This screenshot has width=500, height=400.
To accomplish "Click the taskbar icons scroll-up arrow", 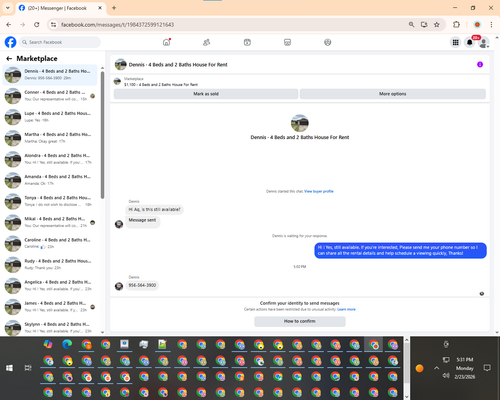I will [407, 340].
